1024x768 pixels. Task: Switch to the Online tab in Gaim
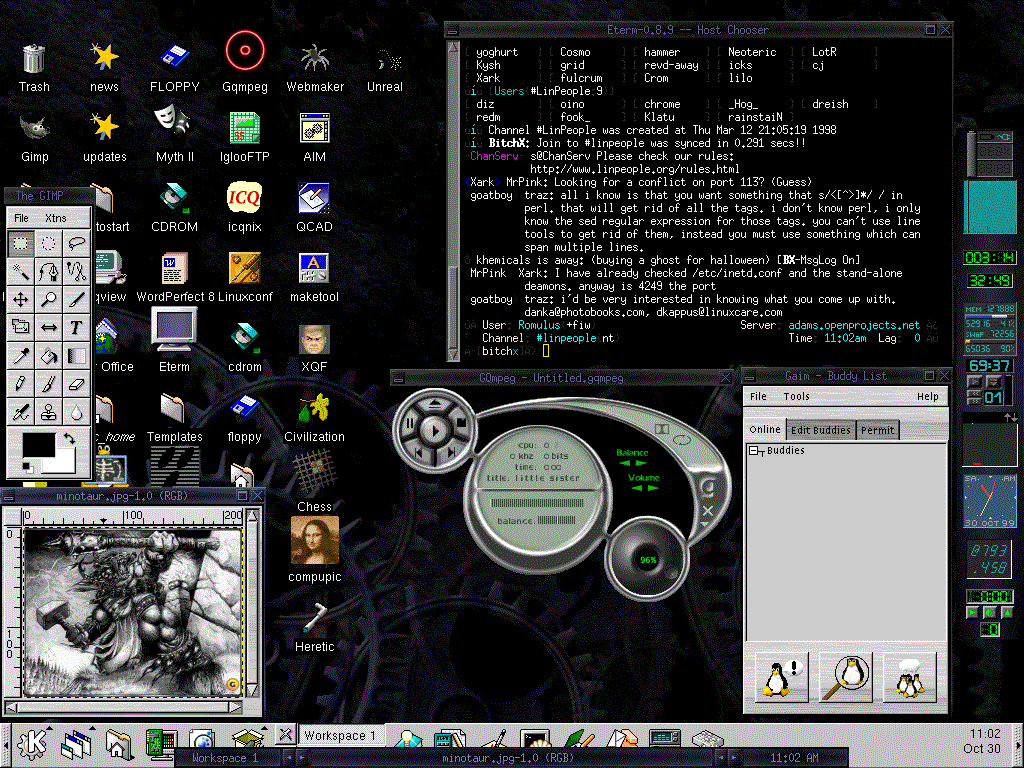(x=765, y=429)
